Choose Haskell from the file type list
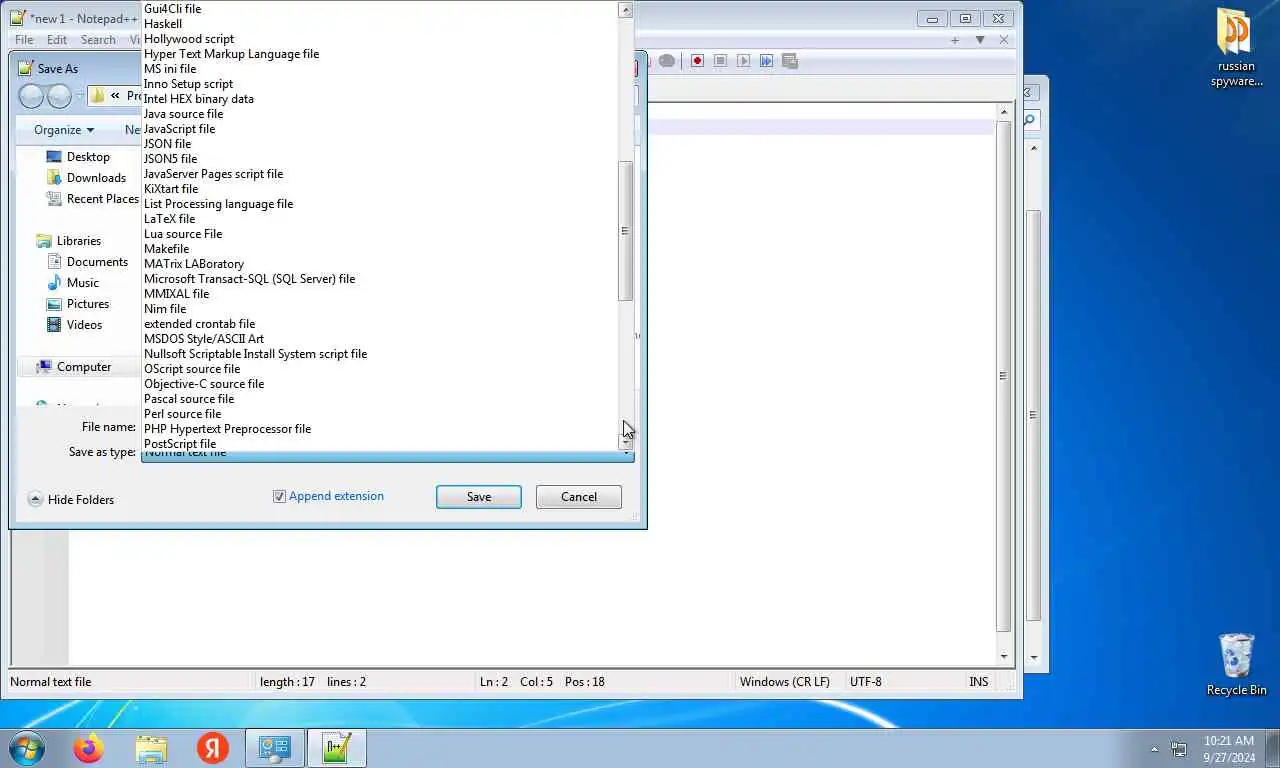The height and width of the screenshot is (768, 1280). pos(163,24)
